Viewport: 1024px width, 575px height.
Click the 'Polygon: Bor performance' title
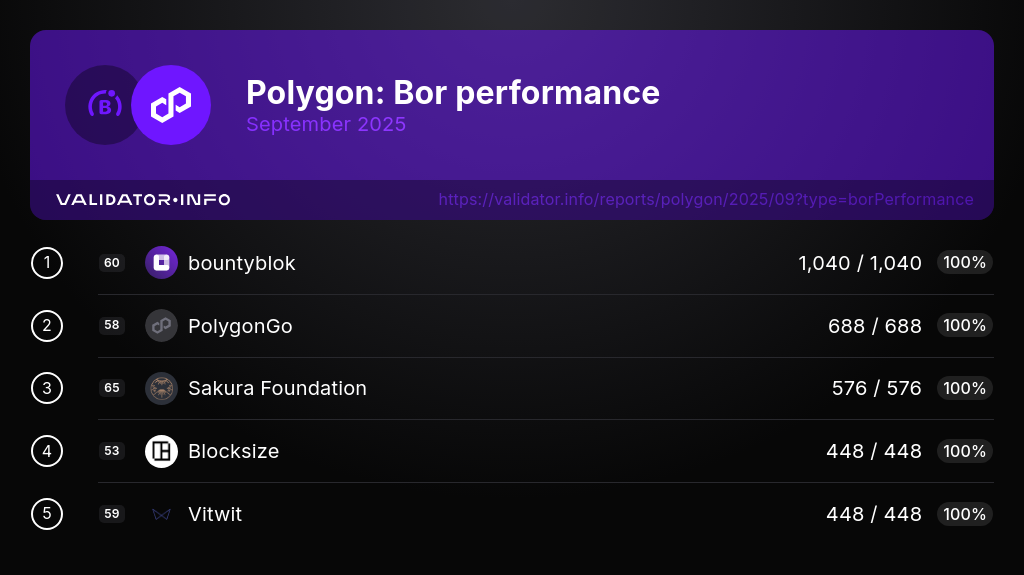tap(452, 92)
